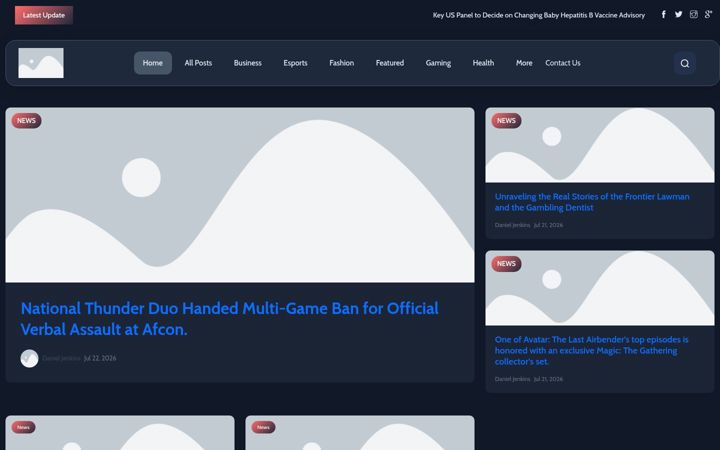The height and width of the screenshot is (450, 720).
Task: Open the Avatar Magic: The Gathering article
Action: pyautogui.click(x=591, y=351)
